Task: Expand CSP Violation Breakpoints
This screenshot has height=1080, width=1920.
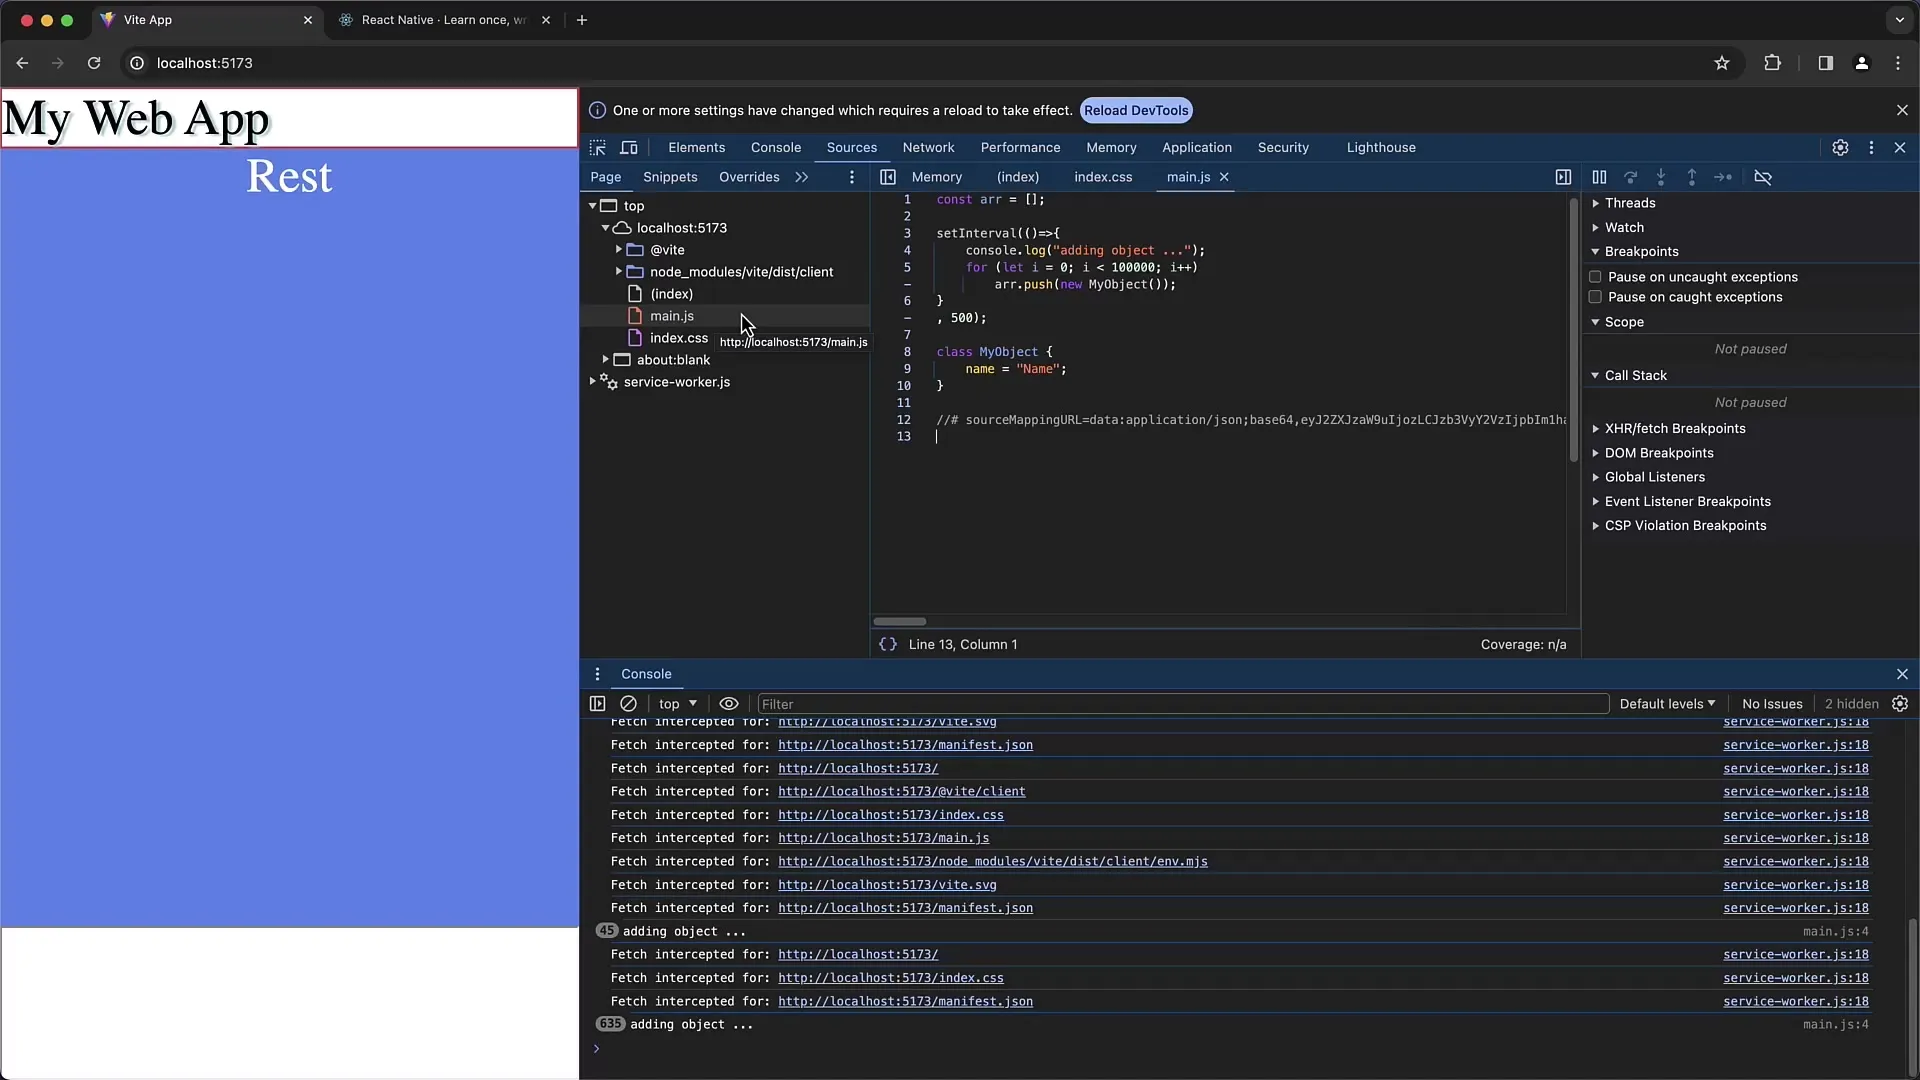Action: pos(1685,526)
